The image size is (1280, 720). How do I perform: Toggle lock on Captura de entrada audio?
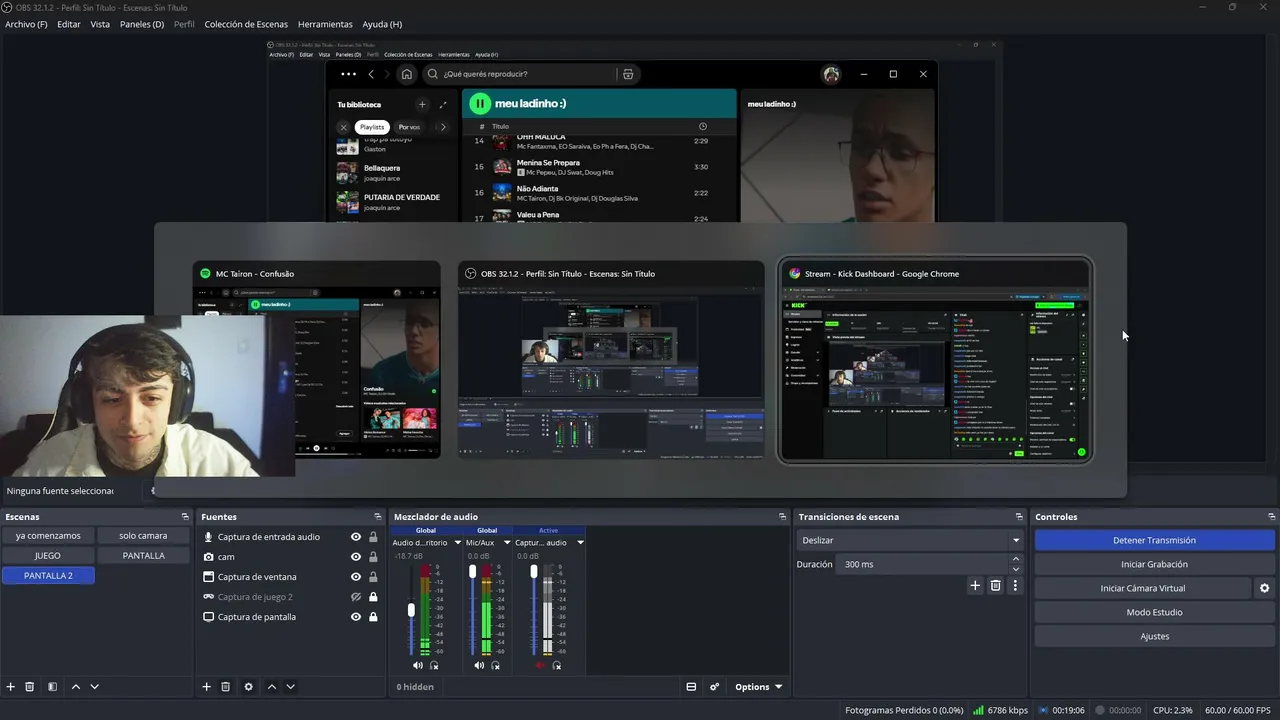coord(373,537)
